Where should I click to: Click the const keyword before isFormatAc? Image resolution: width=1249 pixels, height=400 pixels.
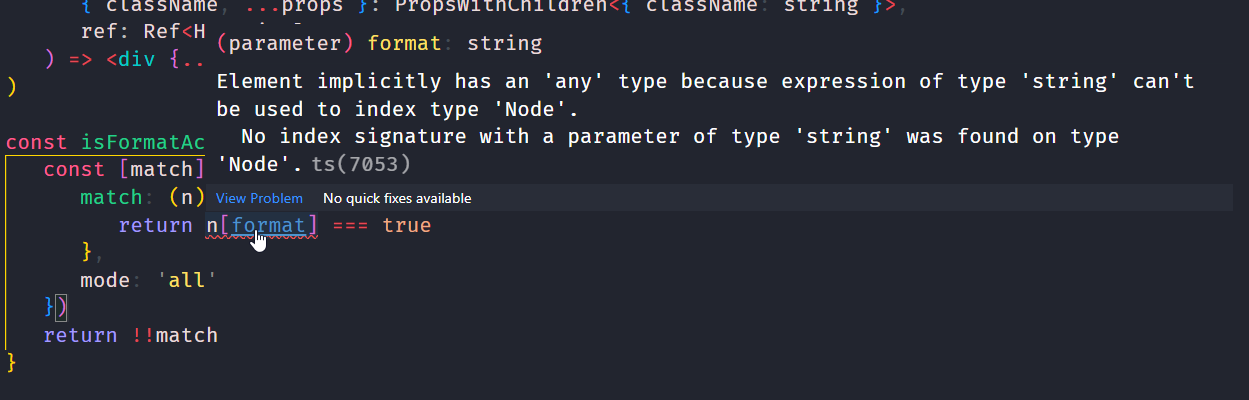(x=37, y=143)
